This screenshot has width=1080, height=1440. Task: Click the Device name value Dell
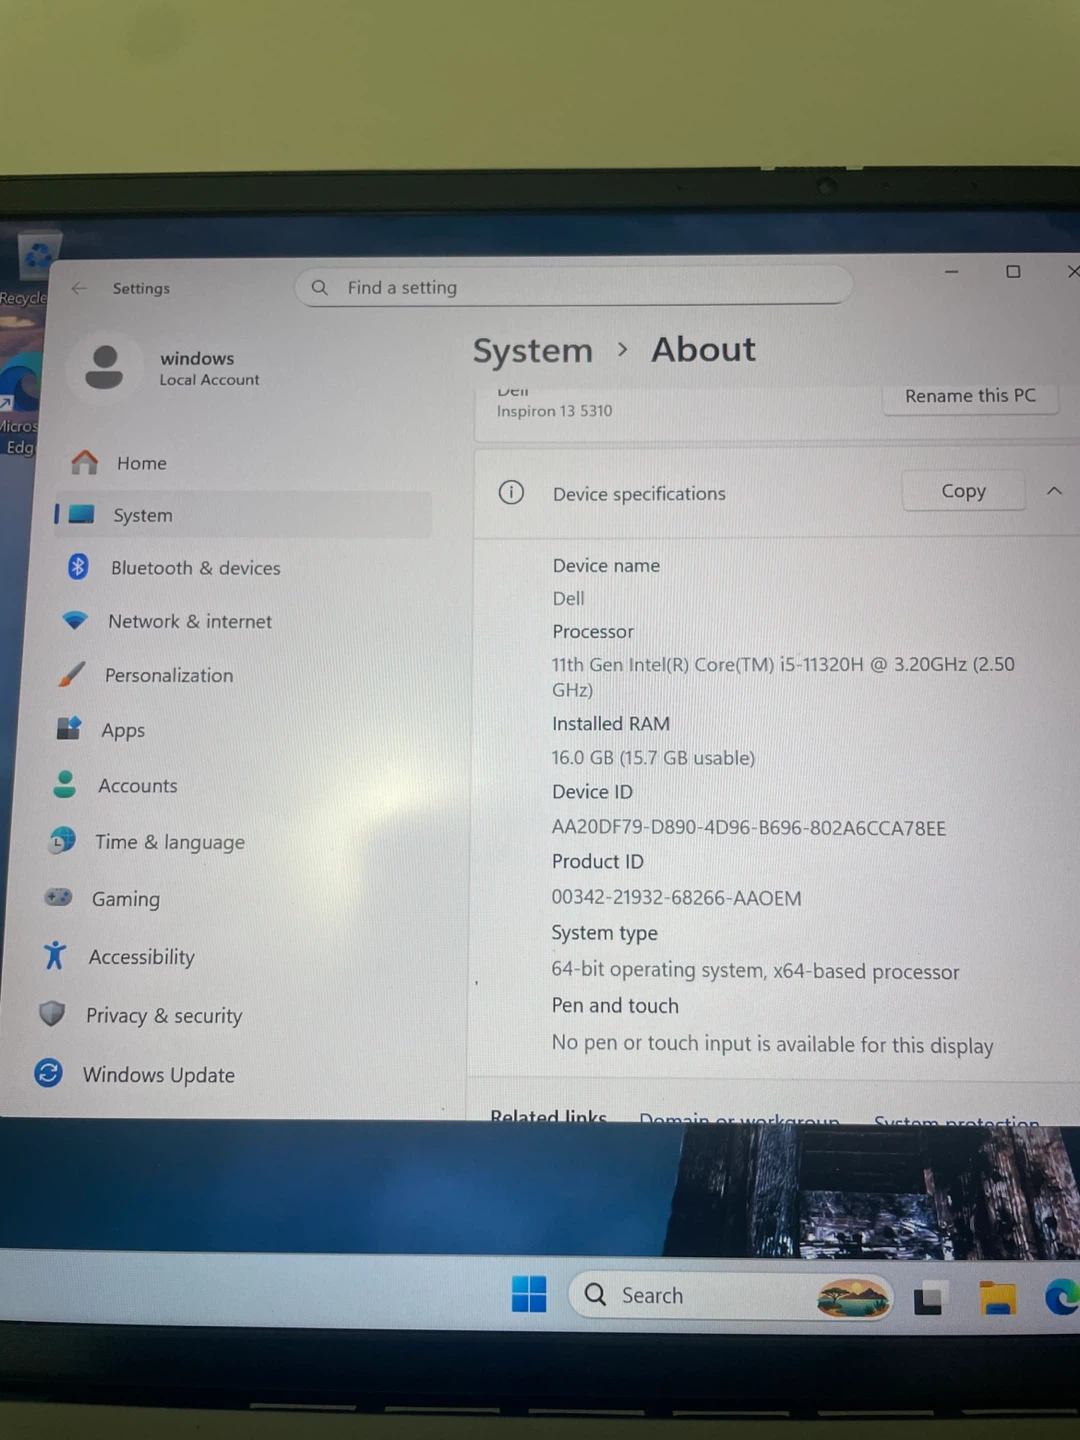coord(568,598)
